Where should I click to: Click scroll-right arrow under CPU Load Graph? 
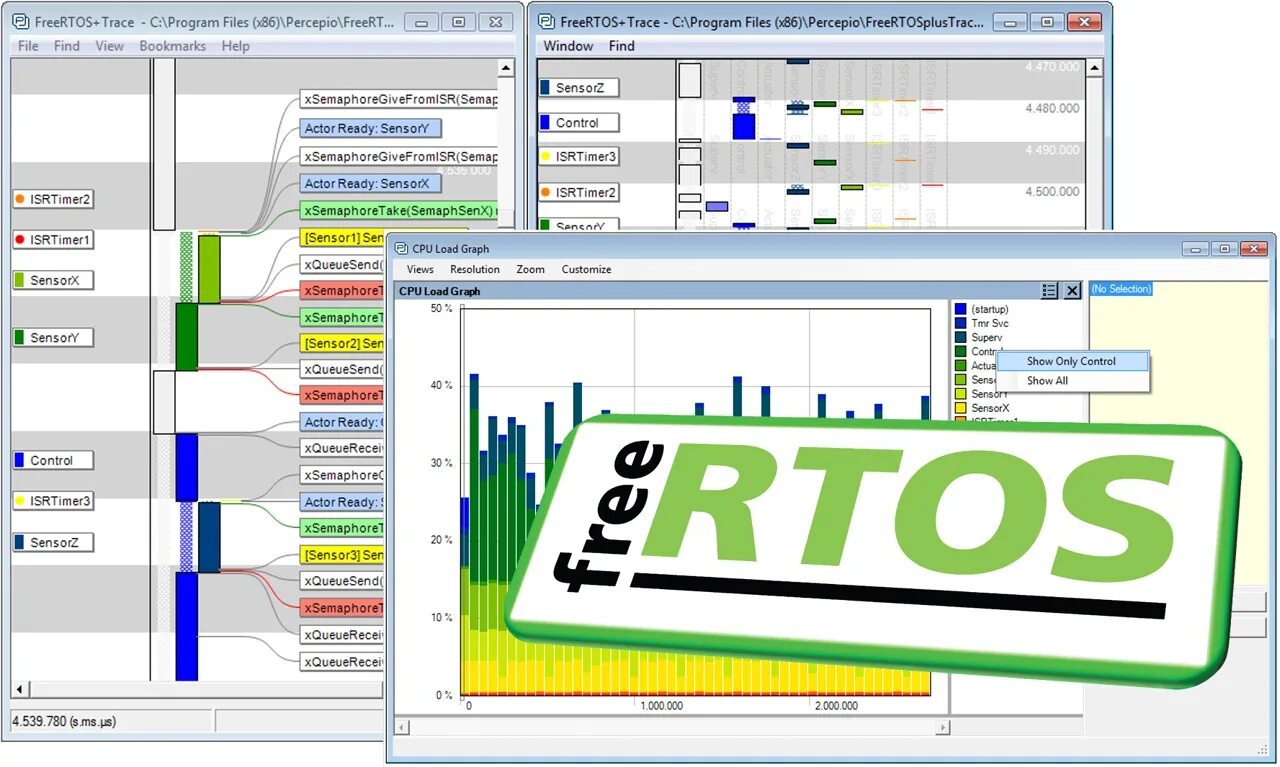click(942, 727)
